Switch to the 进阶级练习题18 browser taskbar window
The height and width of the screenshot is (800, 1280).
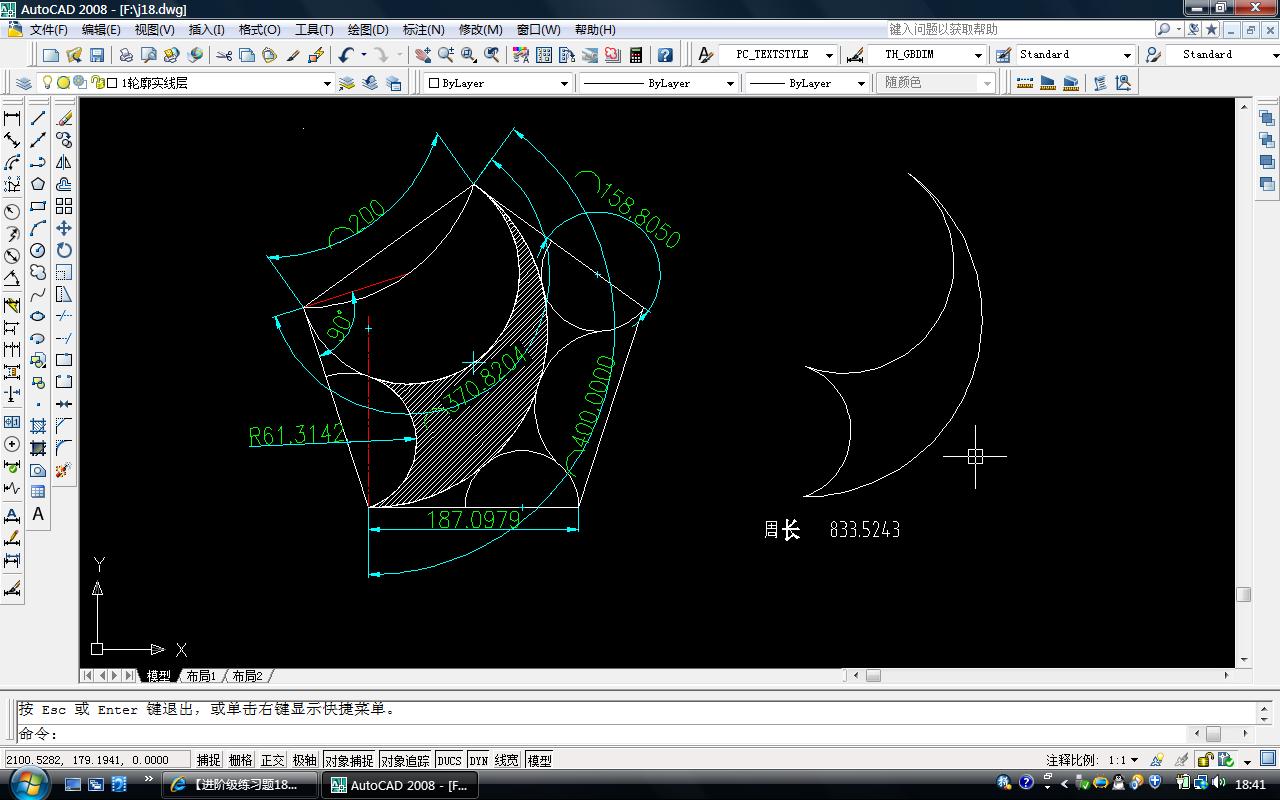(x=240, y=785)
